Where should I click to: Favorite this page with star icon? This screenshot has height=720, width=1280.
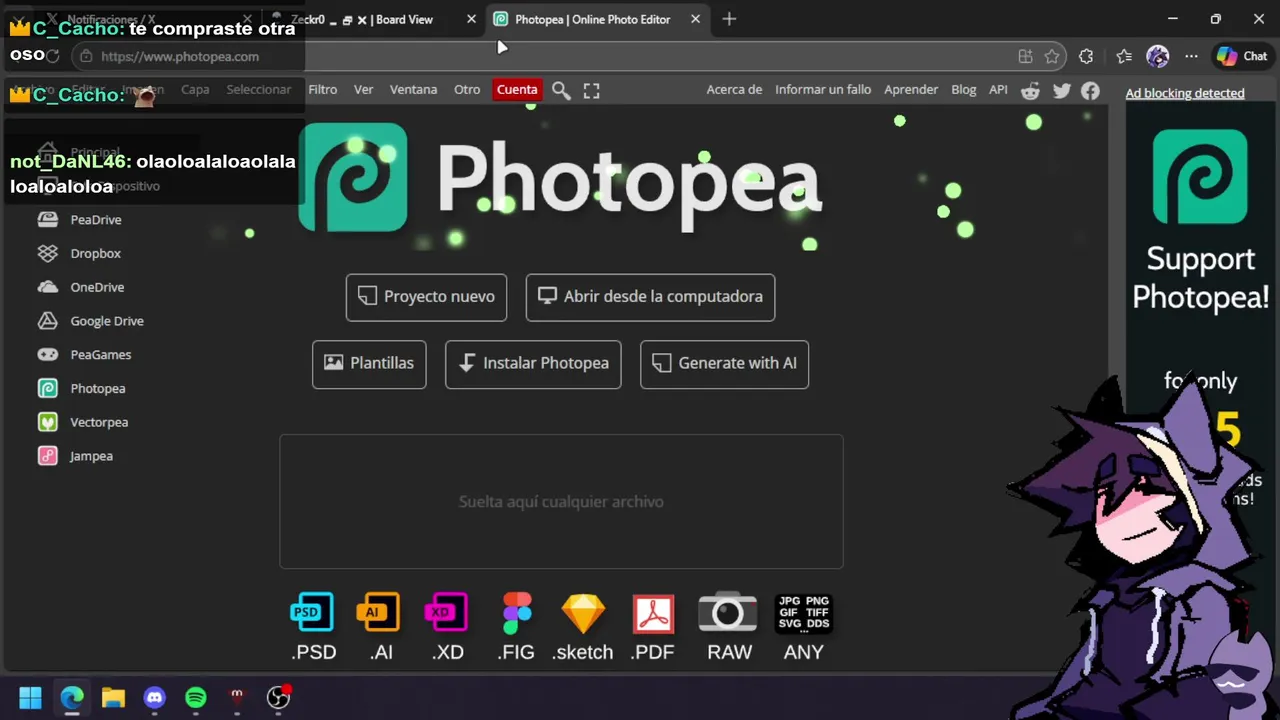tap(1052, 57)
